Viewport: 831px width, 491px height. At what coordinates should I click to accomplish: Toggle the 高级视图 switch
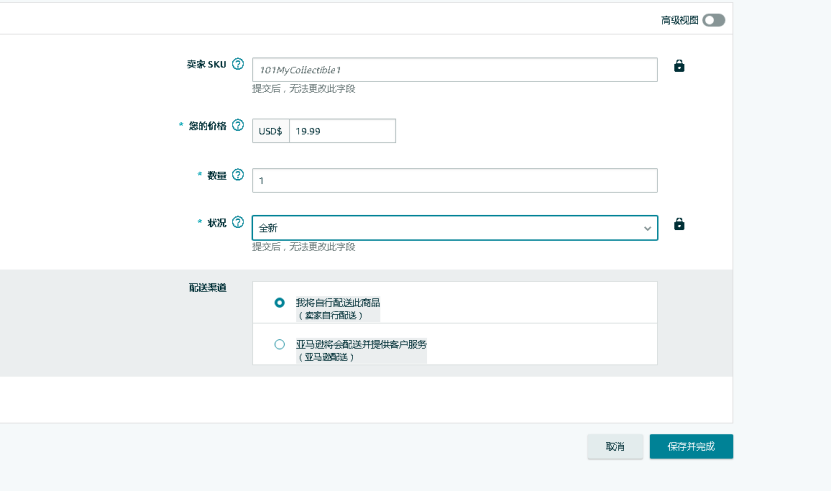coord(713,20)
